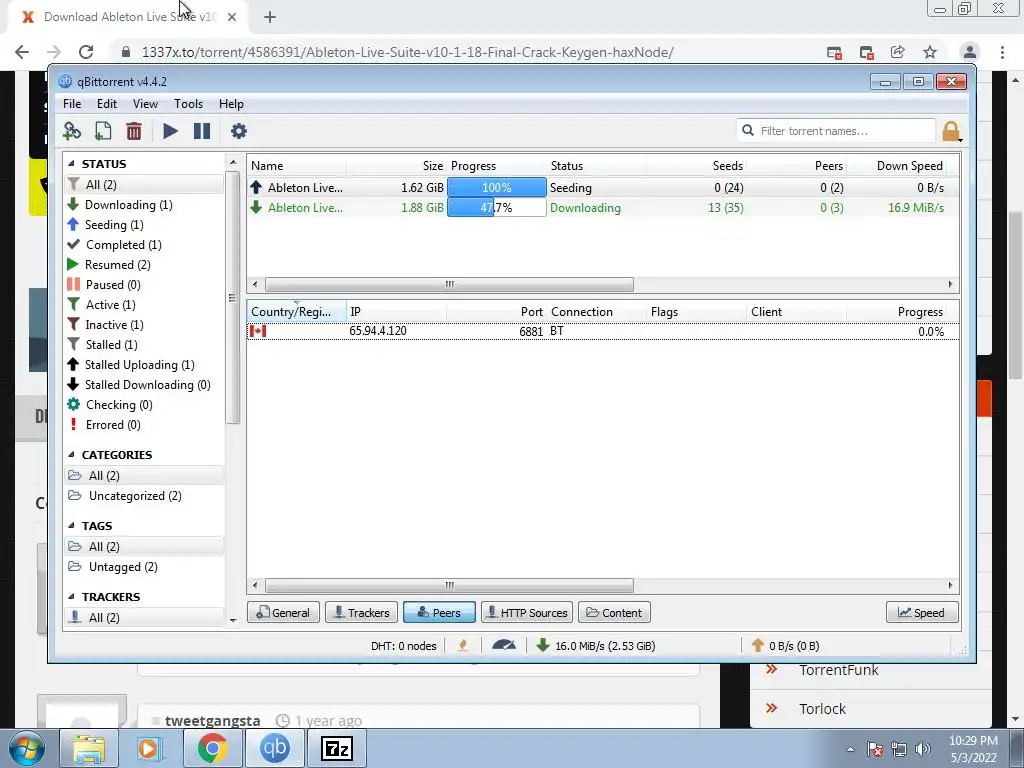Open Options via gear toolbar icon
1024x768 pixels.
238,131
